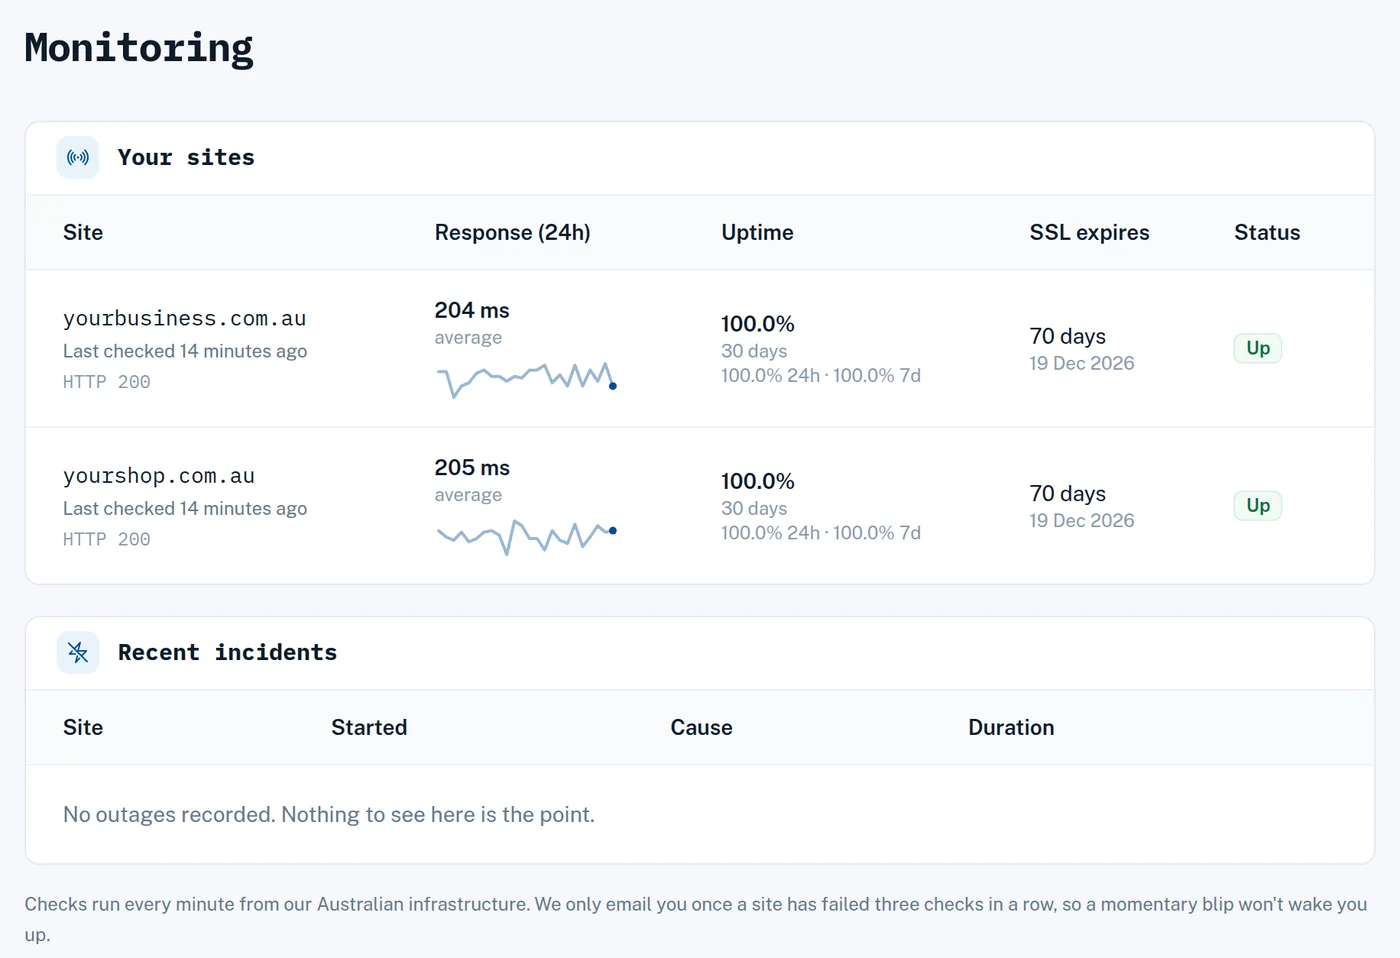
Task: Click the 205 ms average response value
Action: click(x=472, y=467)
